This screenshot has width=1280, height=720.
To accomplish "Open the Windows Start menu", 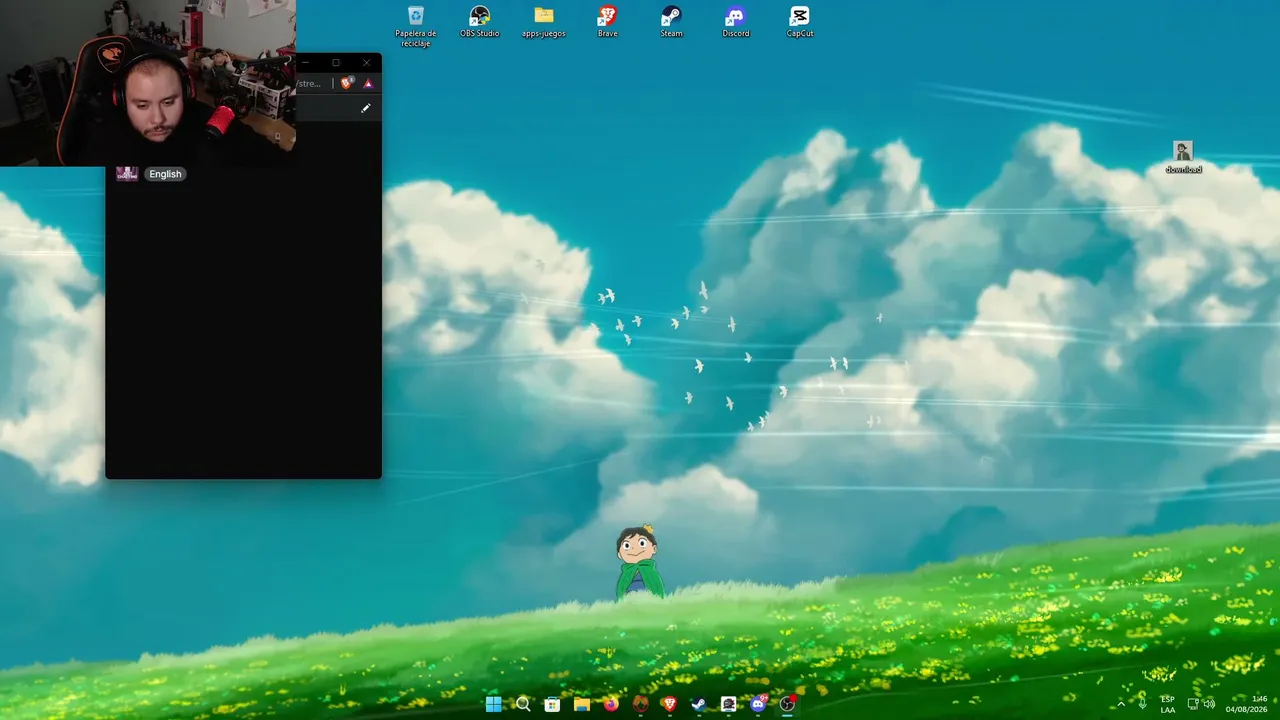I will tap(494, 704).
